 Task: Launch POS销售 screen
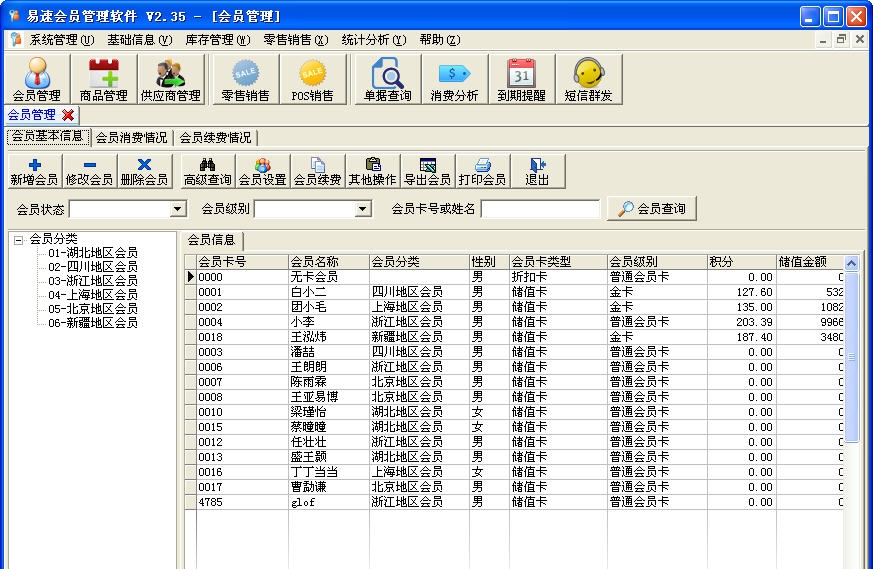(x=312, y=79)
